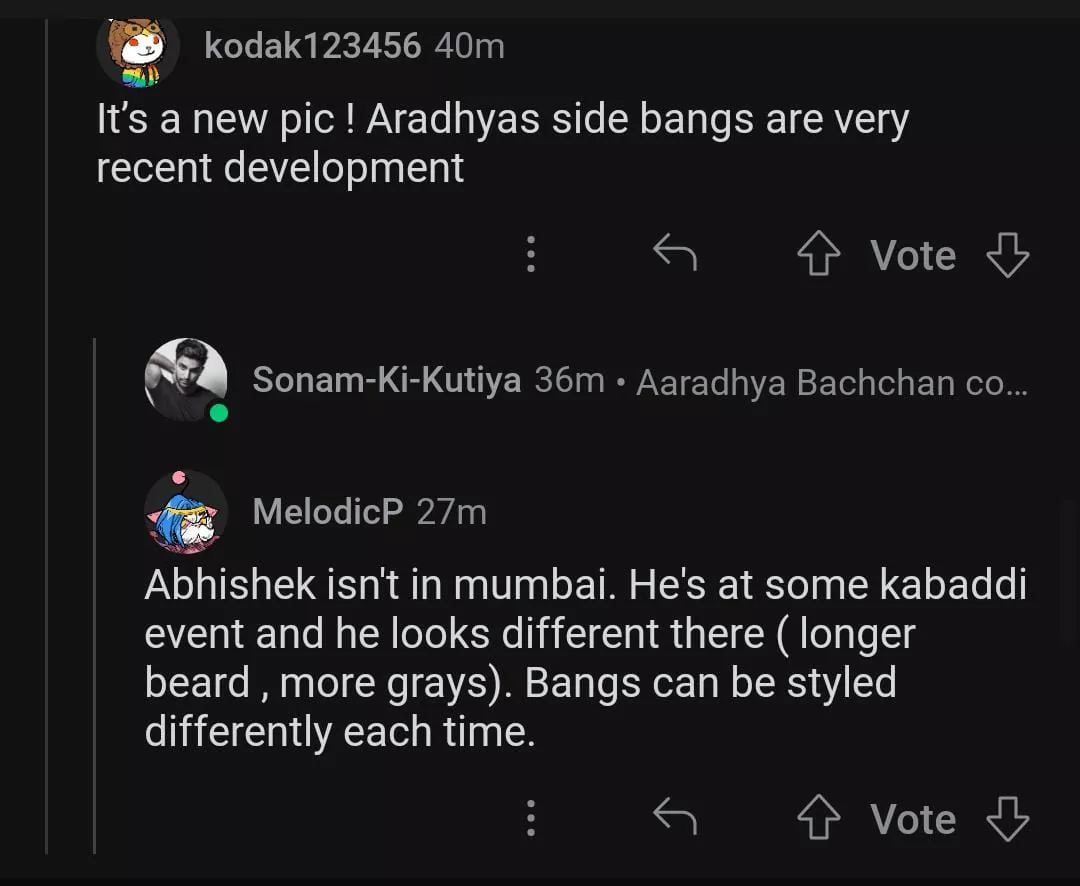The image size is (1080, 886).
Task: Go to the kodak123456 user profile
Action: pos(312,46)
